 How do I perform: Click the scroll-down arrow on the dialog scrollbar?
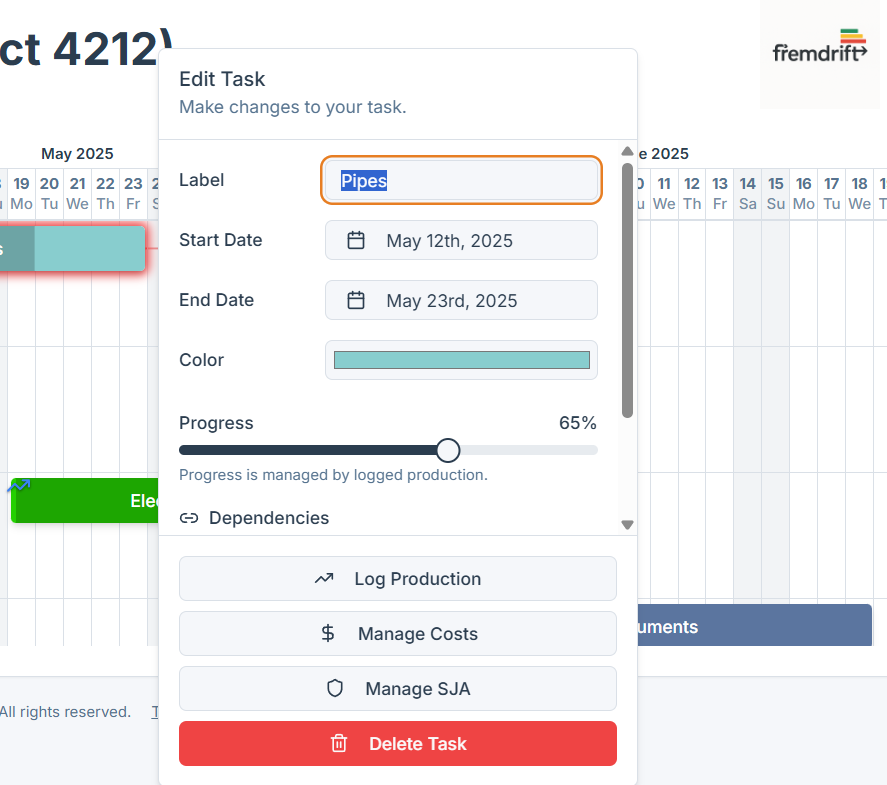click(x=627, y=524)
